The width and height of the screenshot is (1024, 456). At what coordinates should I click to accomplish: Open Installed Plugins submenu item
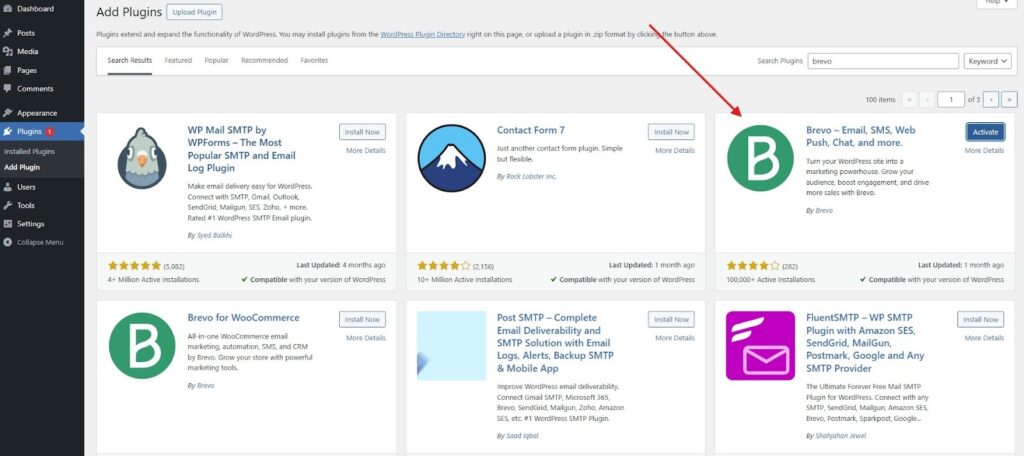pos(29,151)
